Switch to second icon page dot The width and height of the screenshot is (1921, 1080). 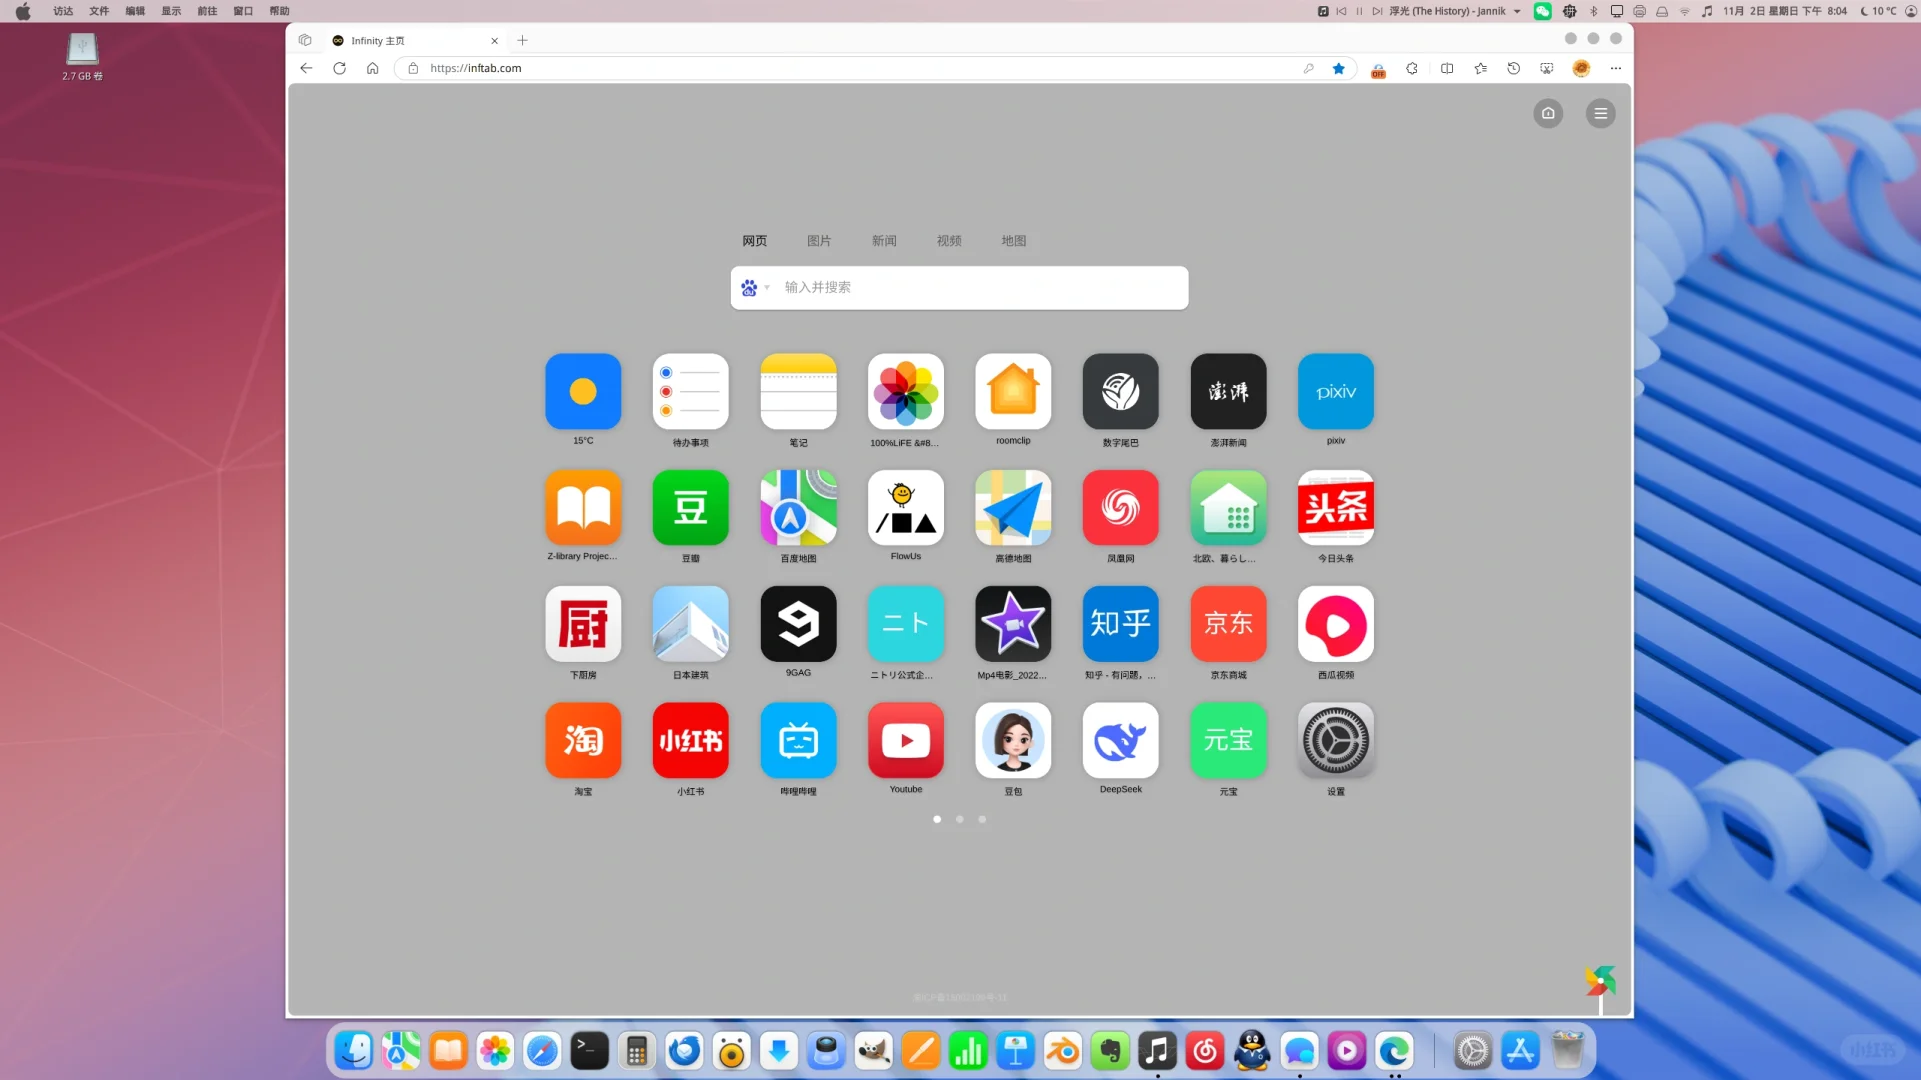[x=959, y=819]
